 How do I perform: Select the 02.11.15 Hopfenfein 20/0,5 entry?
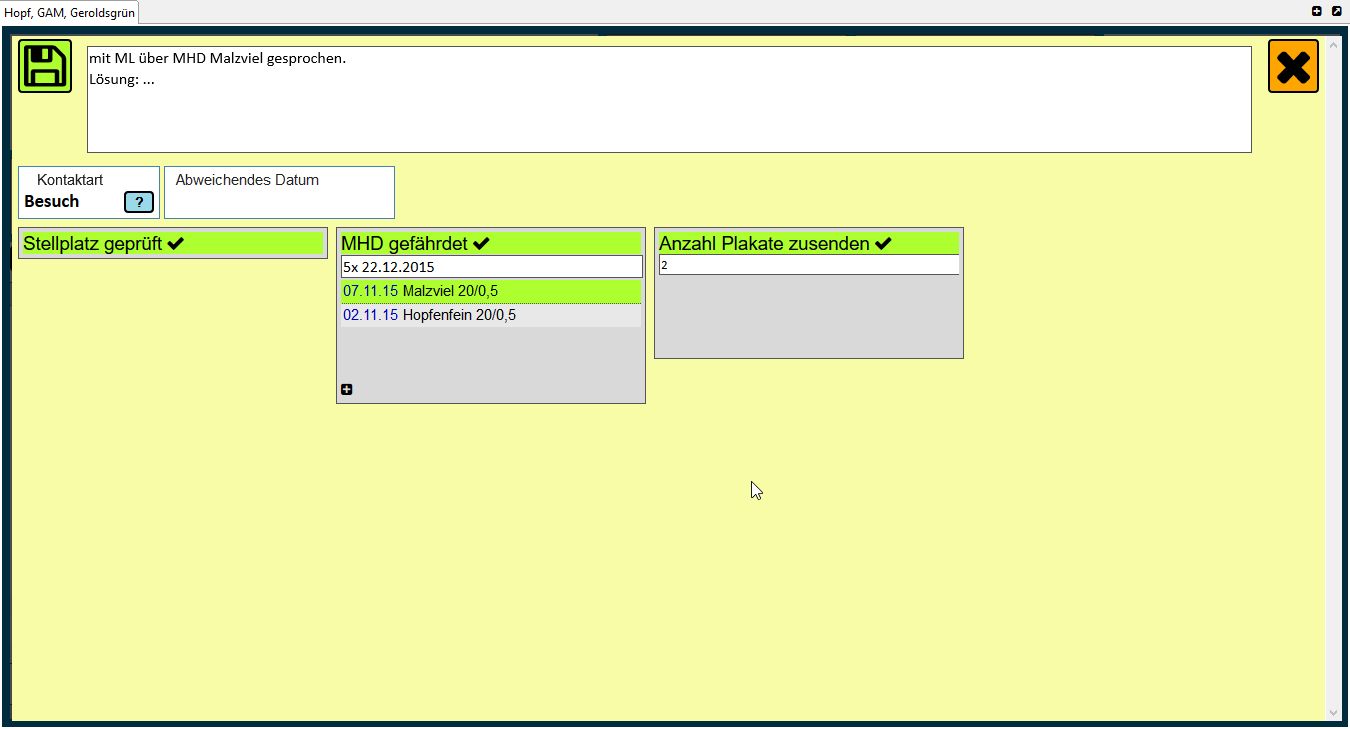pos(490,315)
